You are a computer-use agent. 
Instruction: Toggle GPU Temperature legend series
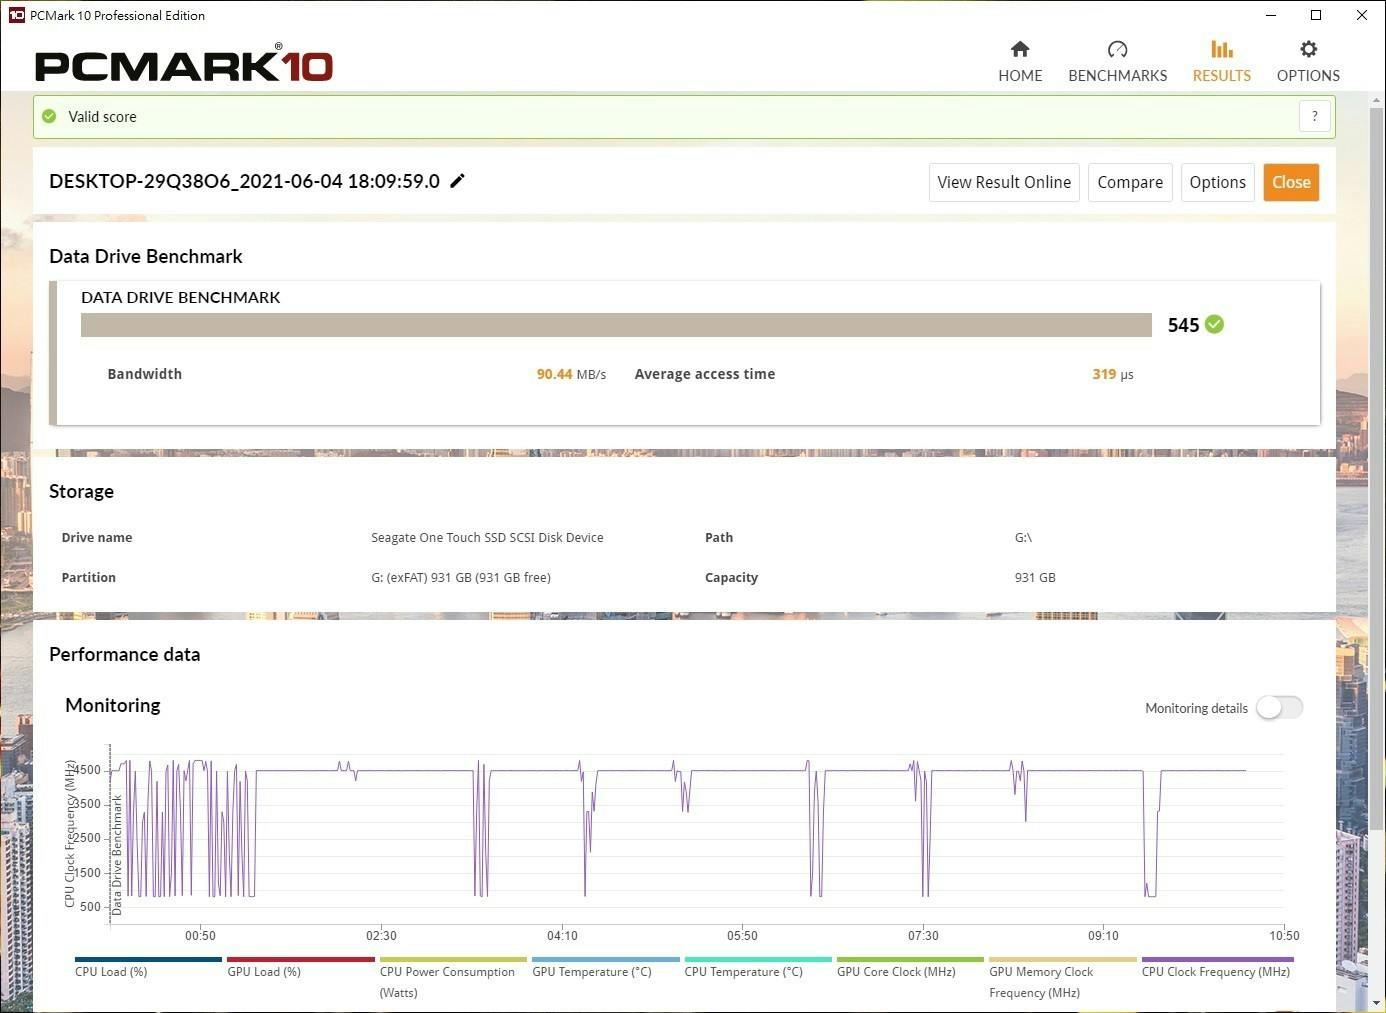(605, 971)
